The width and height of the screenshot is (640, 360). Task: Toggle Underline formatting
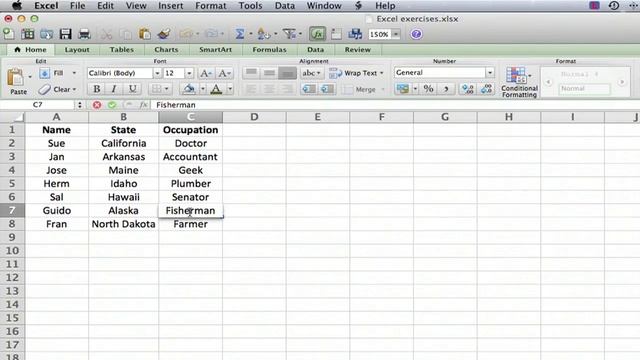132,89
